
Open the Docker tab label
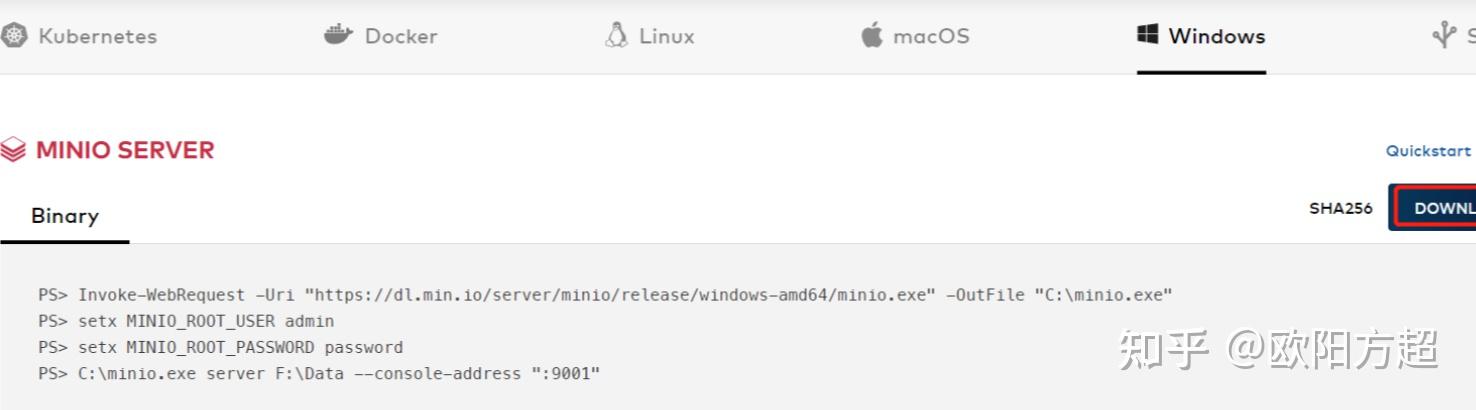point(401,36)
